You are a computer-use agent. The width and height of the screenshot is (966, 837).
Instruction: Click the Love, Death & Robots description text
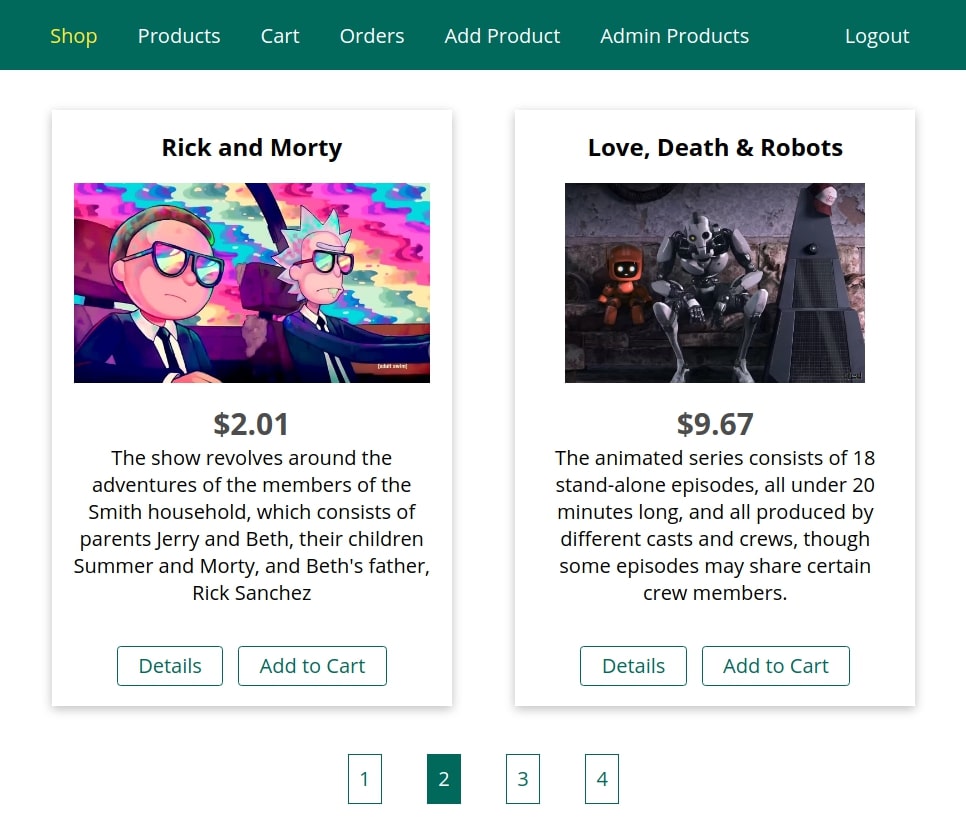point(715,525)
